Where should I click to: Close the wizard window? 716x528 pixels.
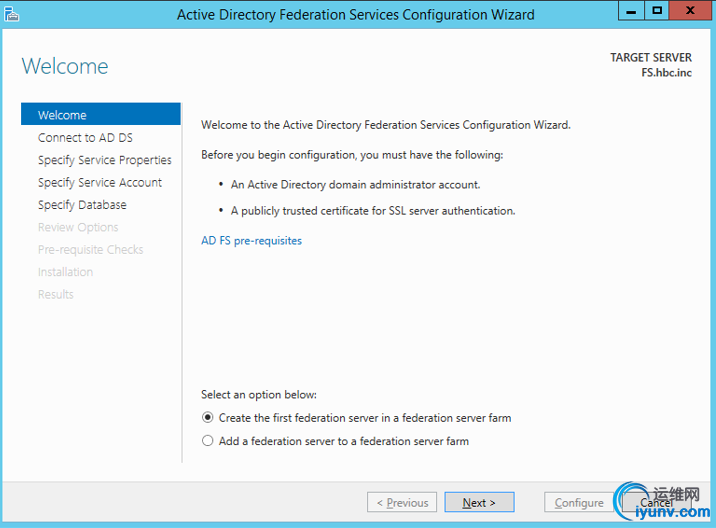[690, 11]
